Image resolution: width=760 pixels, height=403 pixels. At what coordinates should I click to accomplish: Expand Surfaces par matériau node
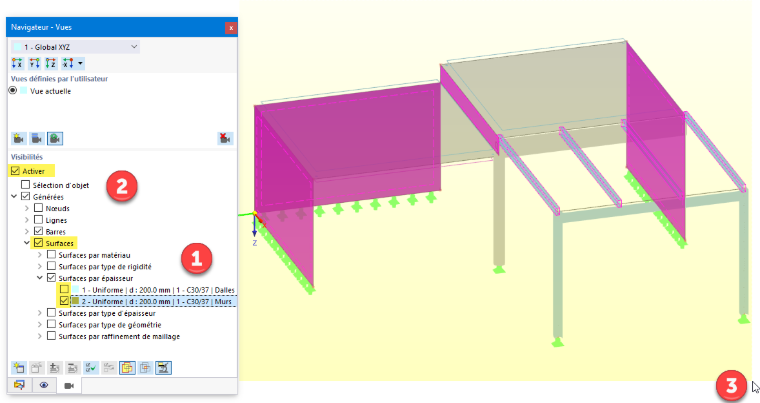point(40,255)
